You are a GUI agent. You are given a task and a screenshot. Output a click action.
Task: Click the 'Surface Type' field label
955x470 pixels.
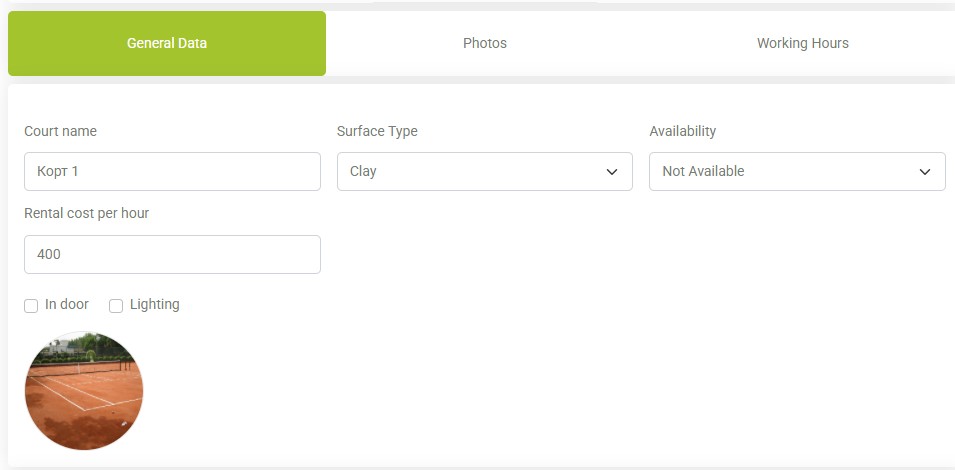[377, 131]
